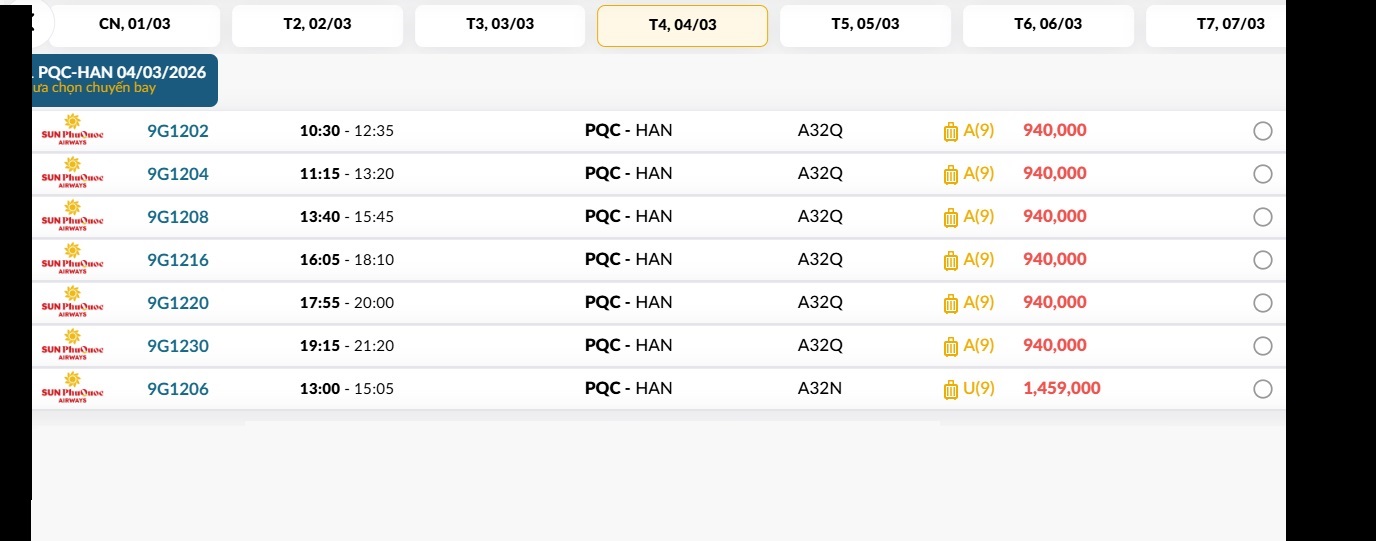This screenshot has height=541, width=1376.
Task: Click Sun PhuQuoc Airways logo on 9G1204 row
Action: [x=72, y=174]
